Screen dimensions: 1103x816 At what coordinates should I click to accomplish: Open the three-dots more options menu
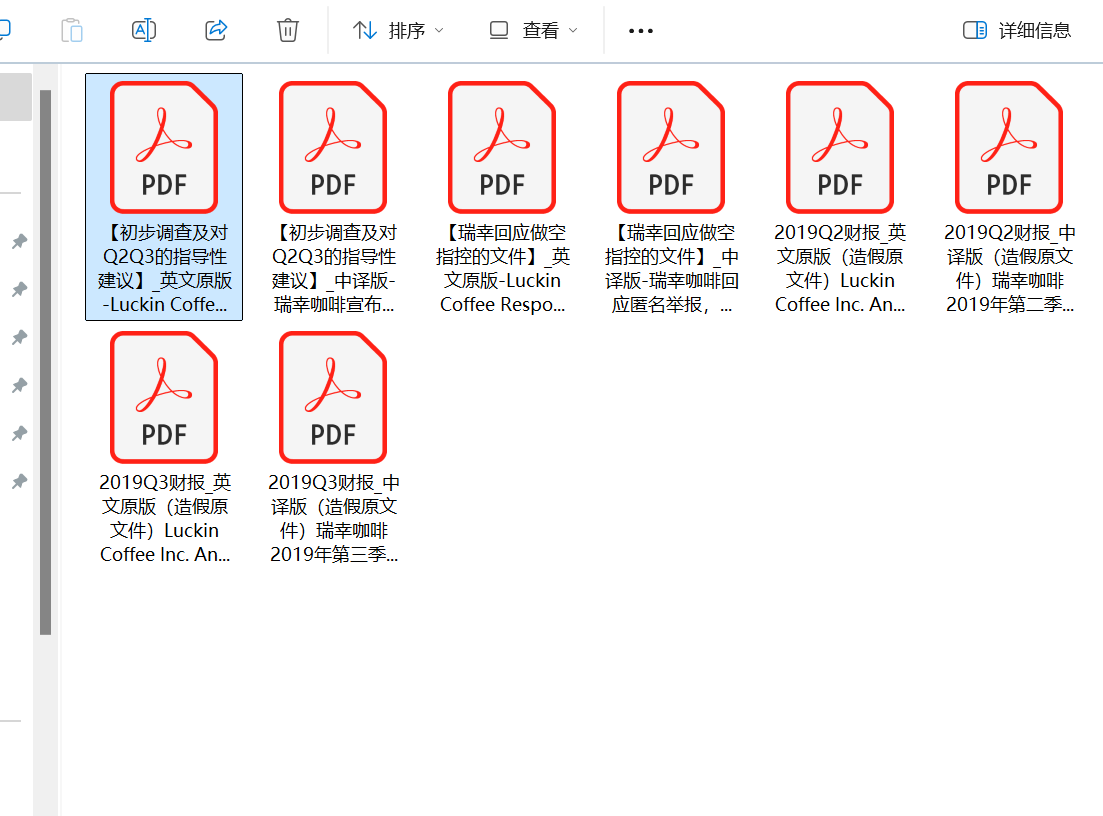(x=641, y=31)
